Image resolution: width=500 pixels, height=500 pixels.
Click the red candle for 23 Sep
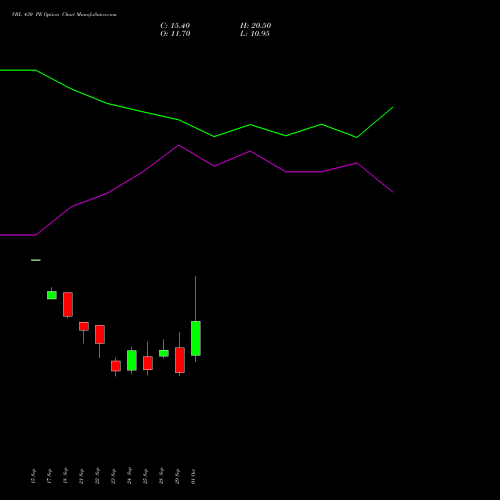click(116, 366)
